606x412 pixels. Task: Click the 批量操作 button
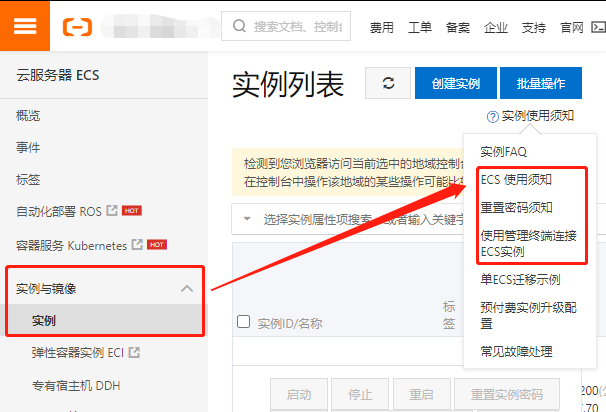(541, 83)
